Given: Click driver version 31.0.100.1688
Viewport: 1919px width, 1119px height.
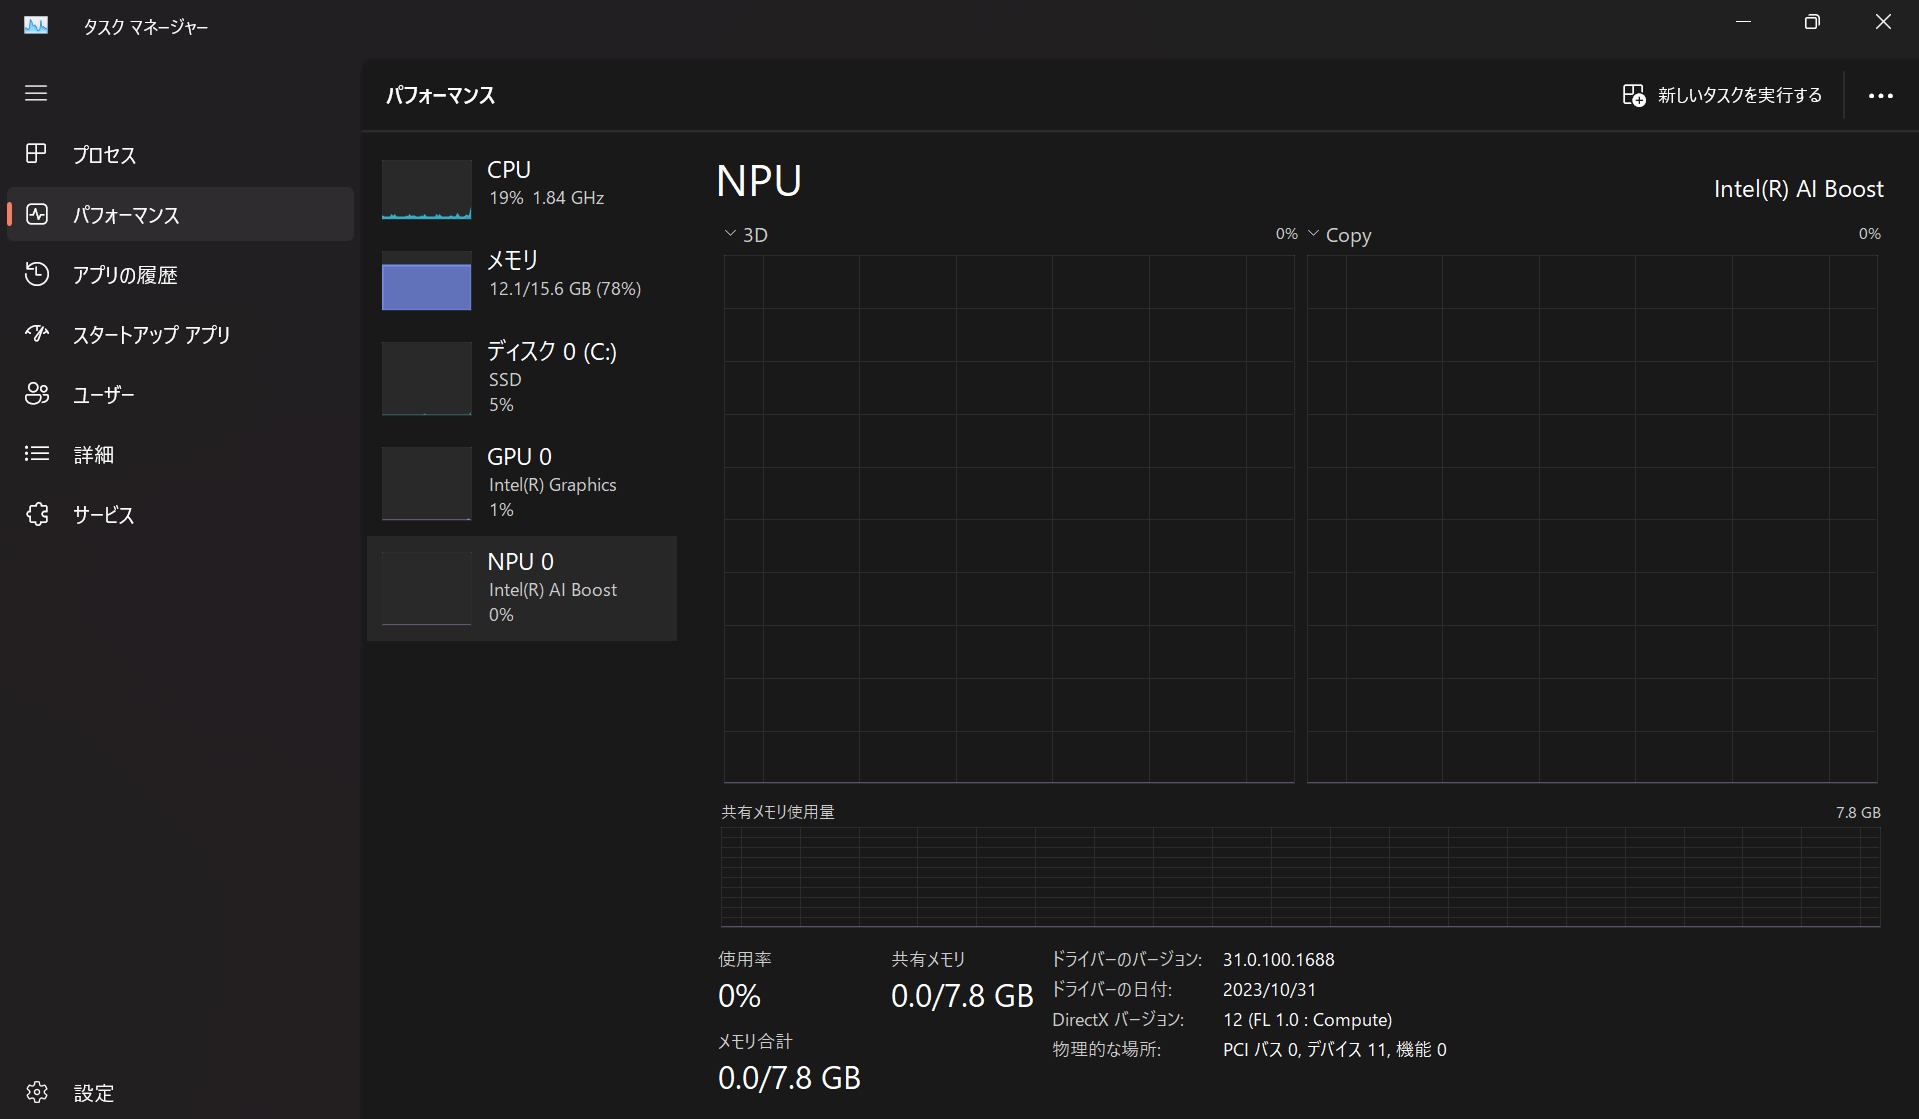Looking at the screenshot, I should pos(1278,959).
